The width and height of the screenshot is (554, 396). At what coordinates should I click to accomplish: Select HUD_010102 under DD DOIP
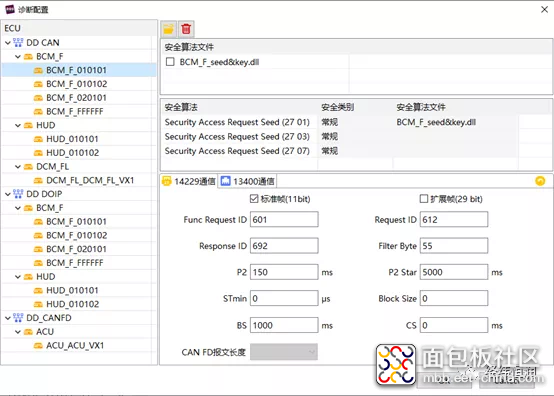[72, 304]
